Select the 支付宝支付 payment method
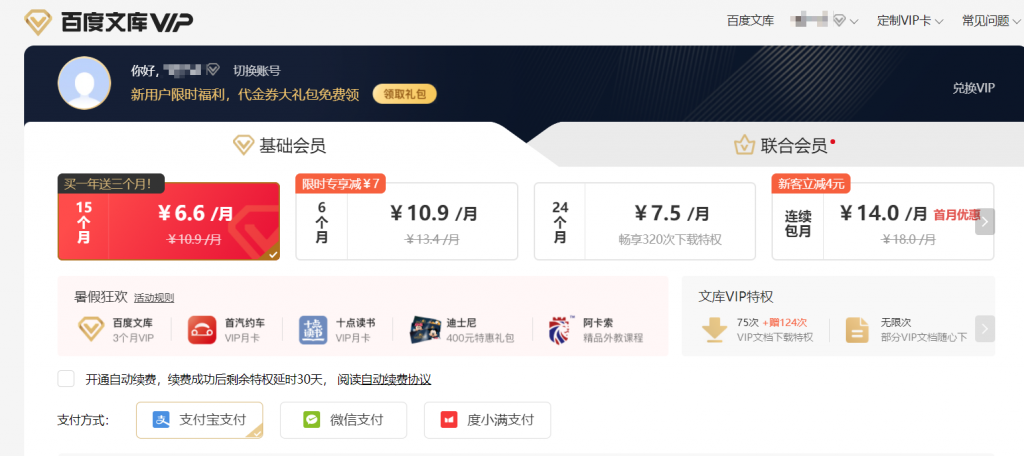1024x456 pixels. tap(200, 420)
